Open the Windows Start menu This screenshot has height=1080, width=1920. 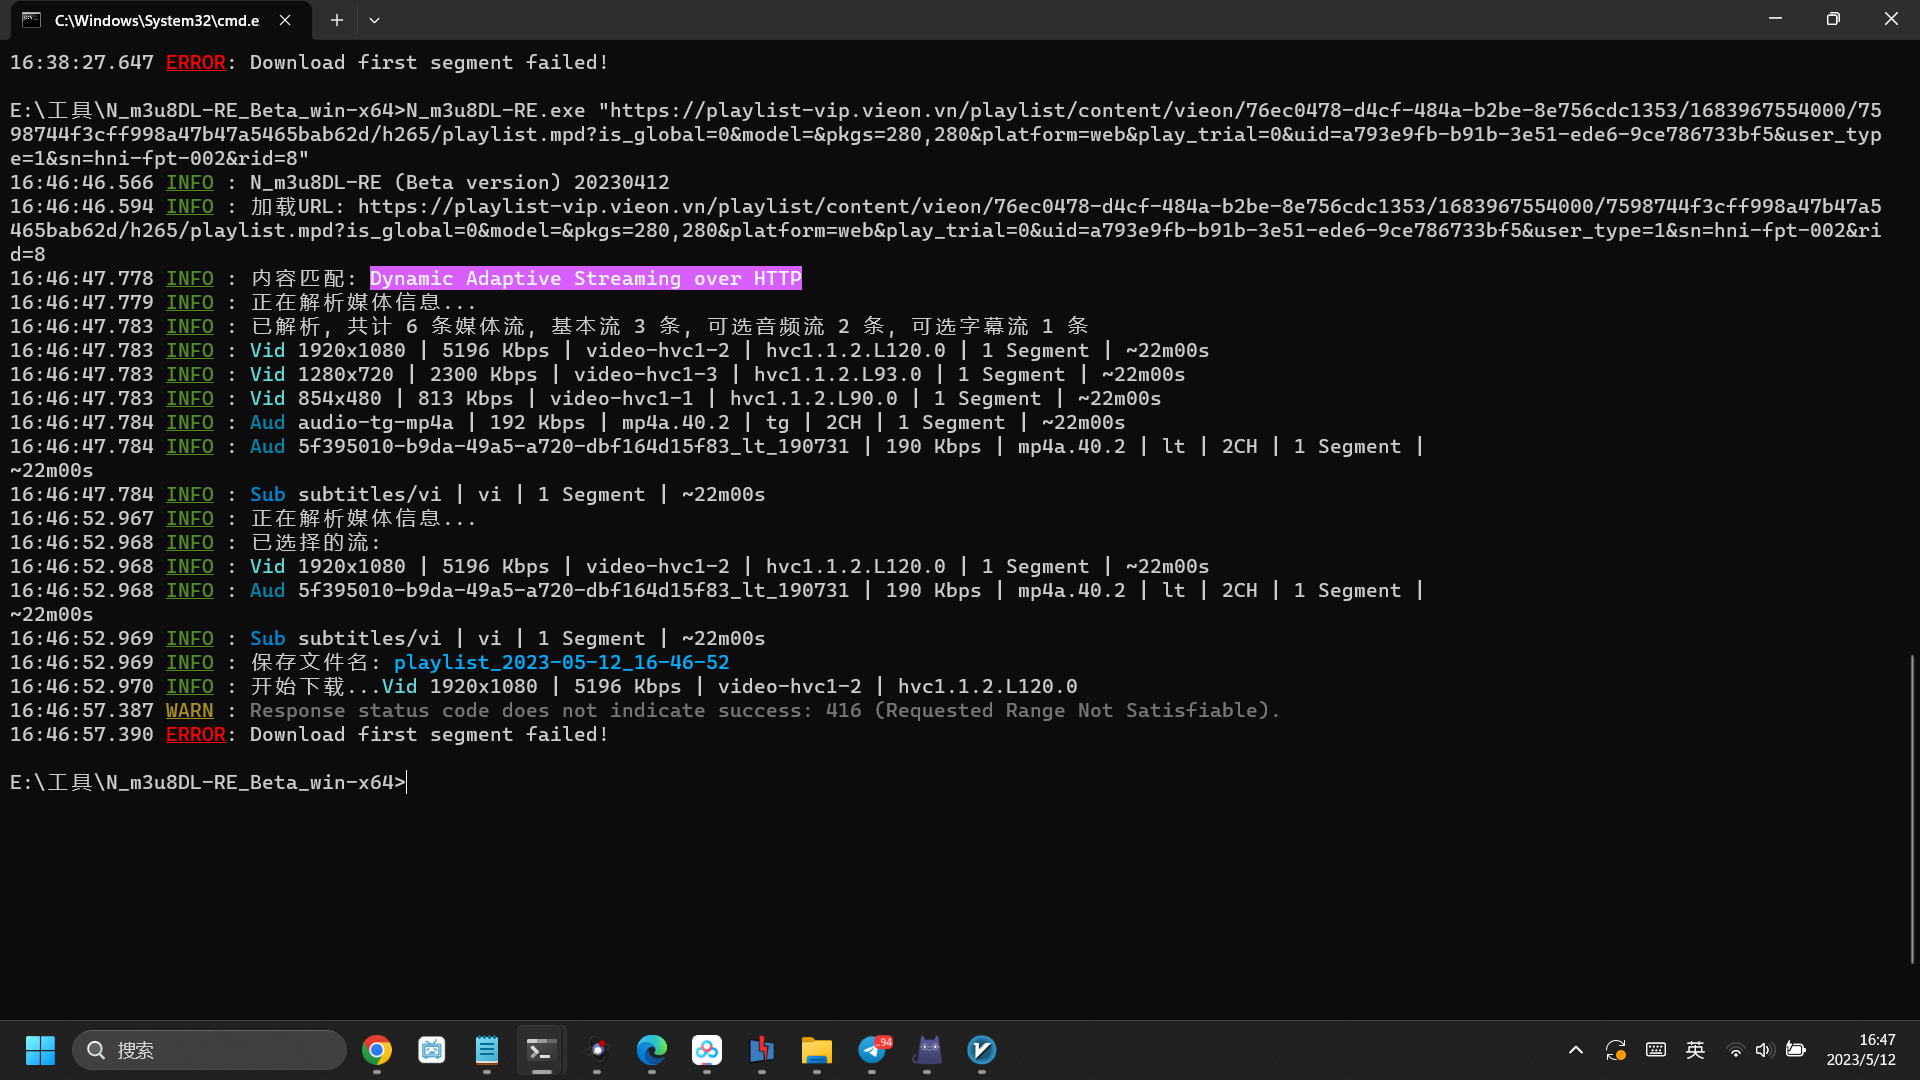40,1050
